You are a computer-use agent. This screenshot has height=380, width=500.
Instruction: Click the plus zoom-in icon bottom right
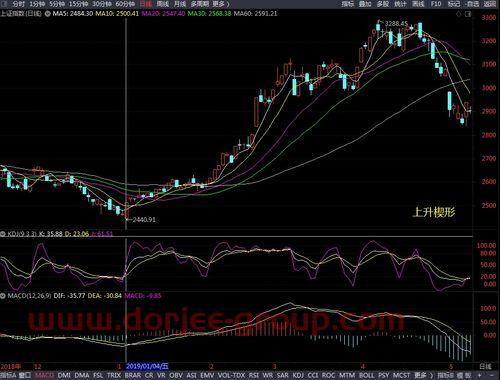click(x=479, y=376)
